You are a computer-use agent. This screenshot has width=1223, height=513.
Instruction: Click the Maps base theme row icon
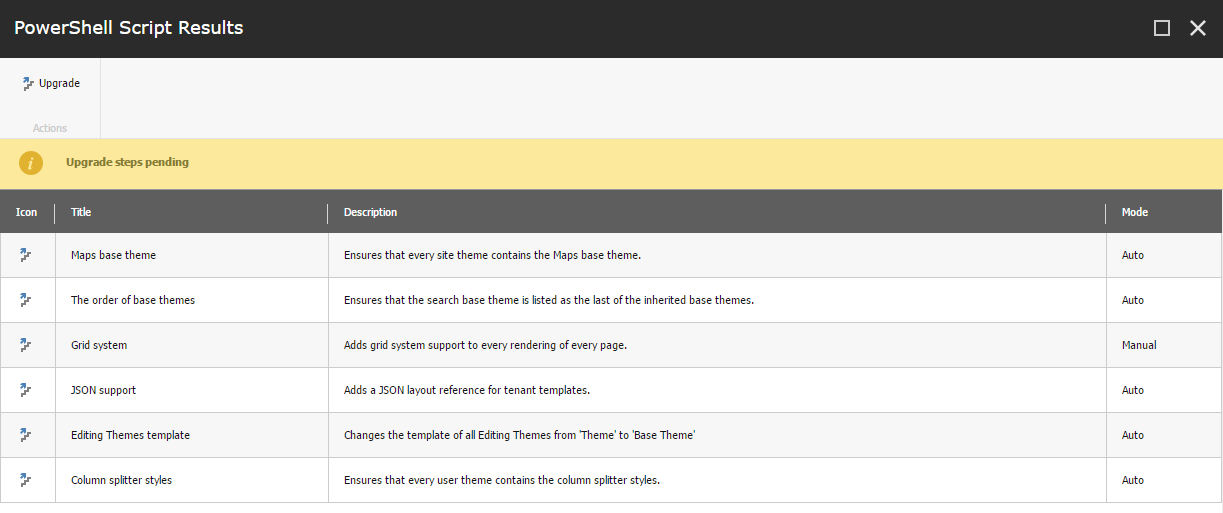(26, 255)
